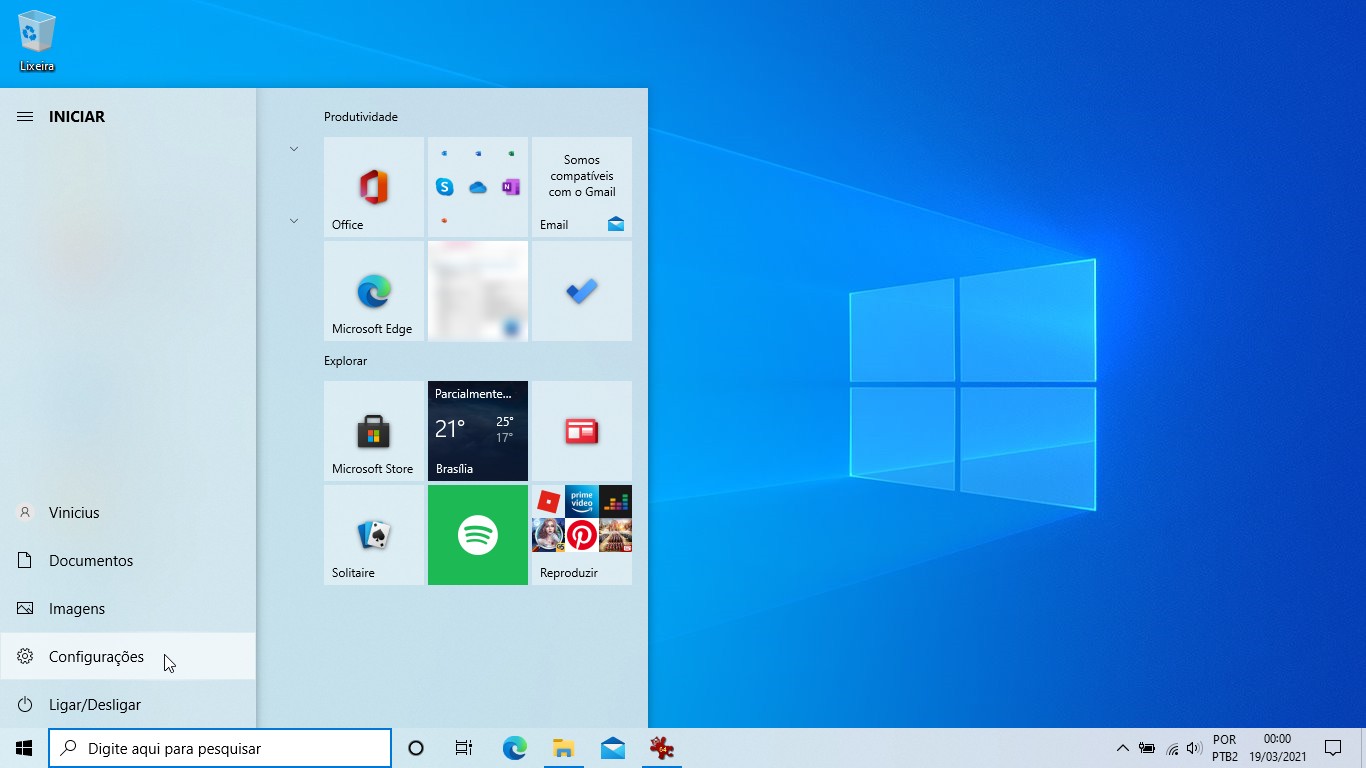Launch the green Spotify tile
Viewport: 1366px width, 768px height.
click(x=478, y=535)
